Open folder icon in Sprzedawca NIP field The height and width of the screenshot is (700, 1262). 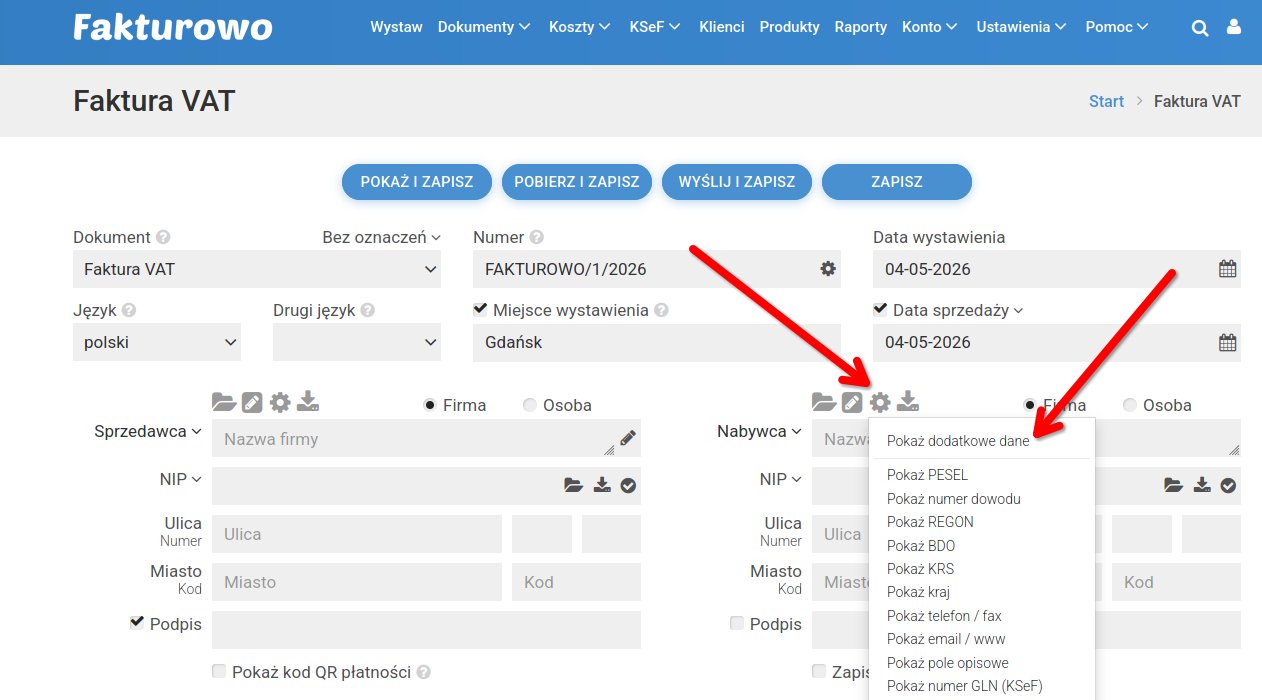pyautogui.click(x=573, y=485)
